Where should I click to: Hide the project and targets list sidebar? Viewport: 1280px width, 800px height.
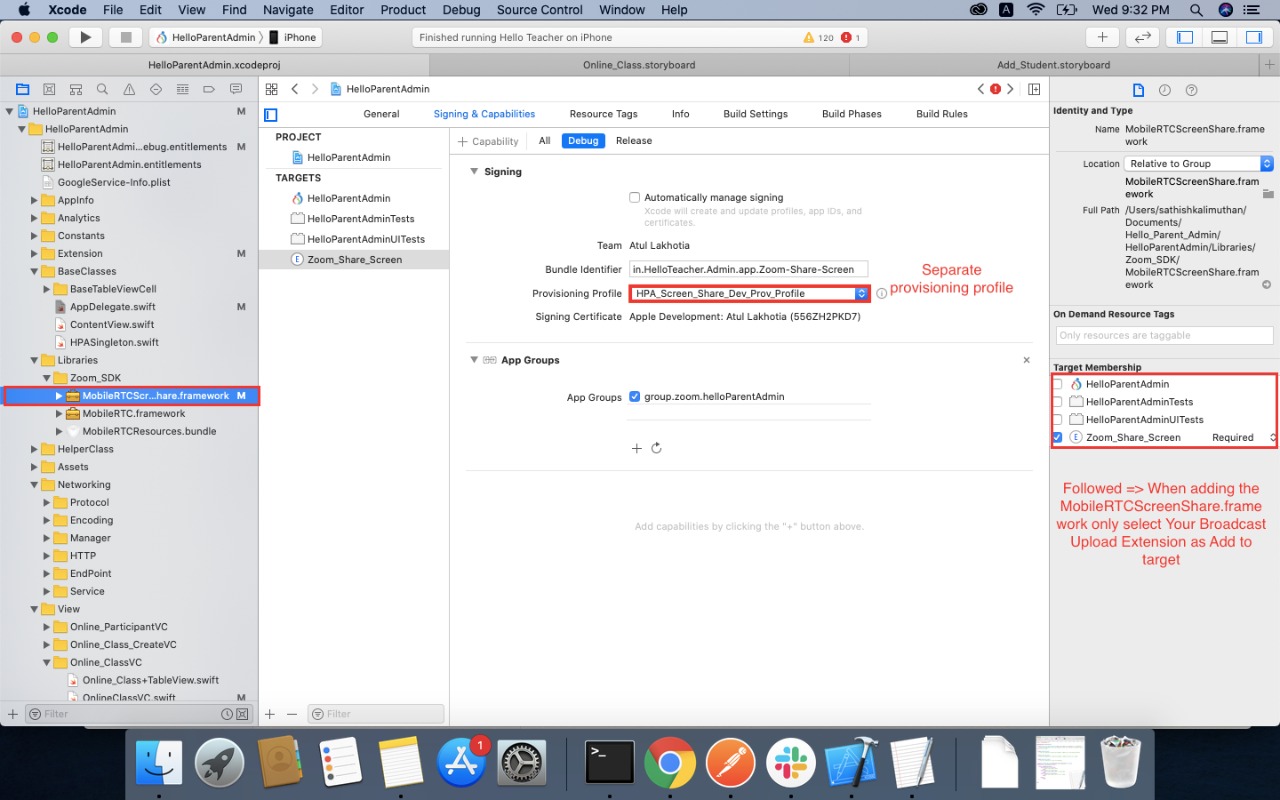coord(270,114)
